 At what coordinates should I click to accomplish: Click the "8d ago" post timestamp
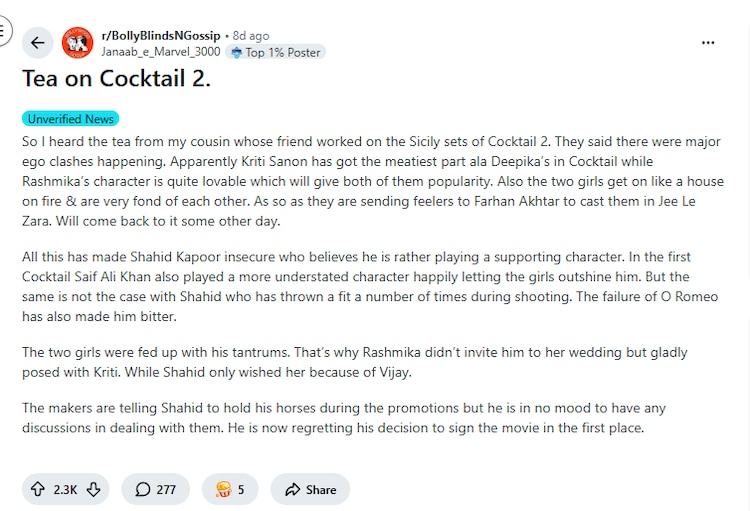pos(252,36)
